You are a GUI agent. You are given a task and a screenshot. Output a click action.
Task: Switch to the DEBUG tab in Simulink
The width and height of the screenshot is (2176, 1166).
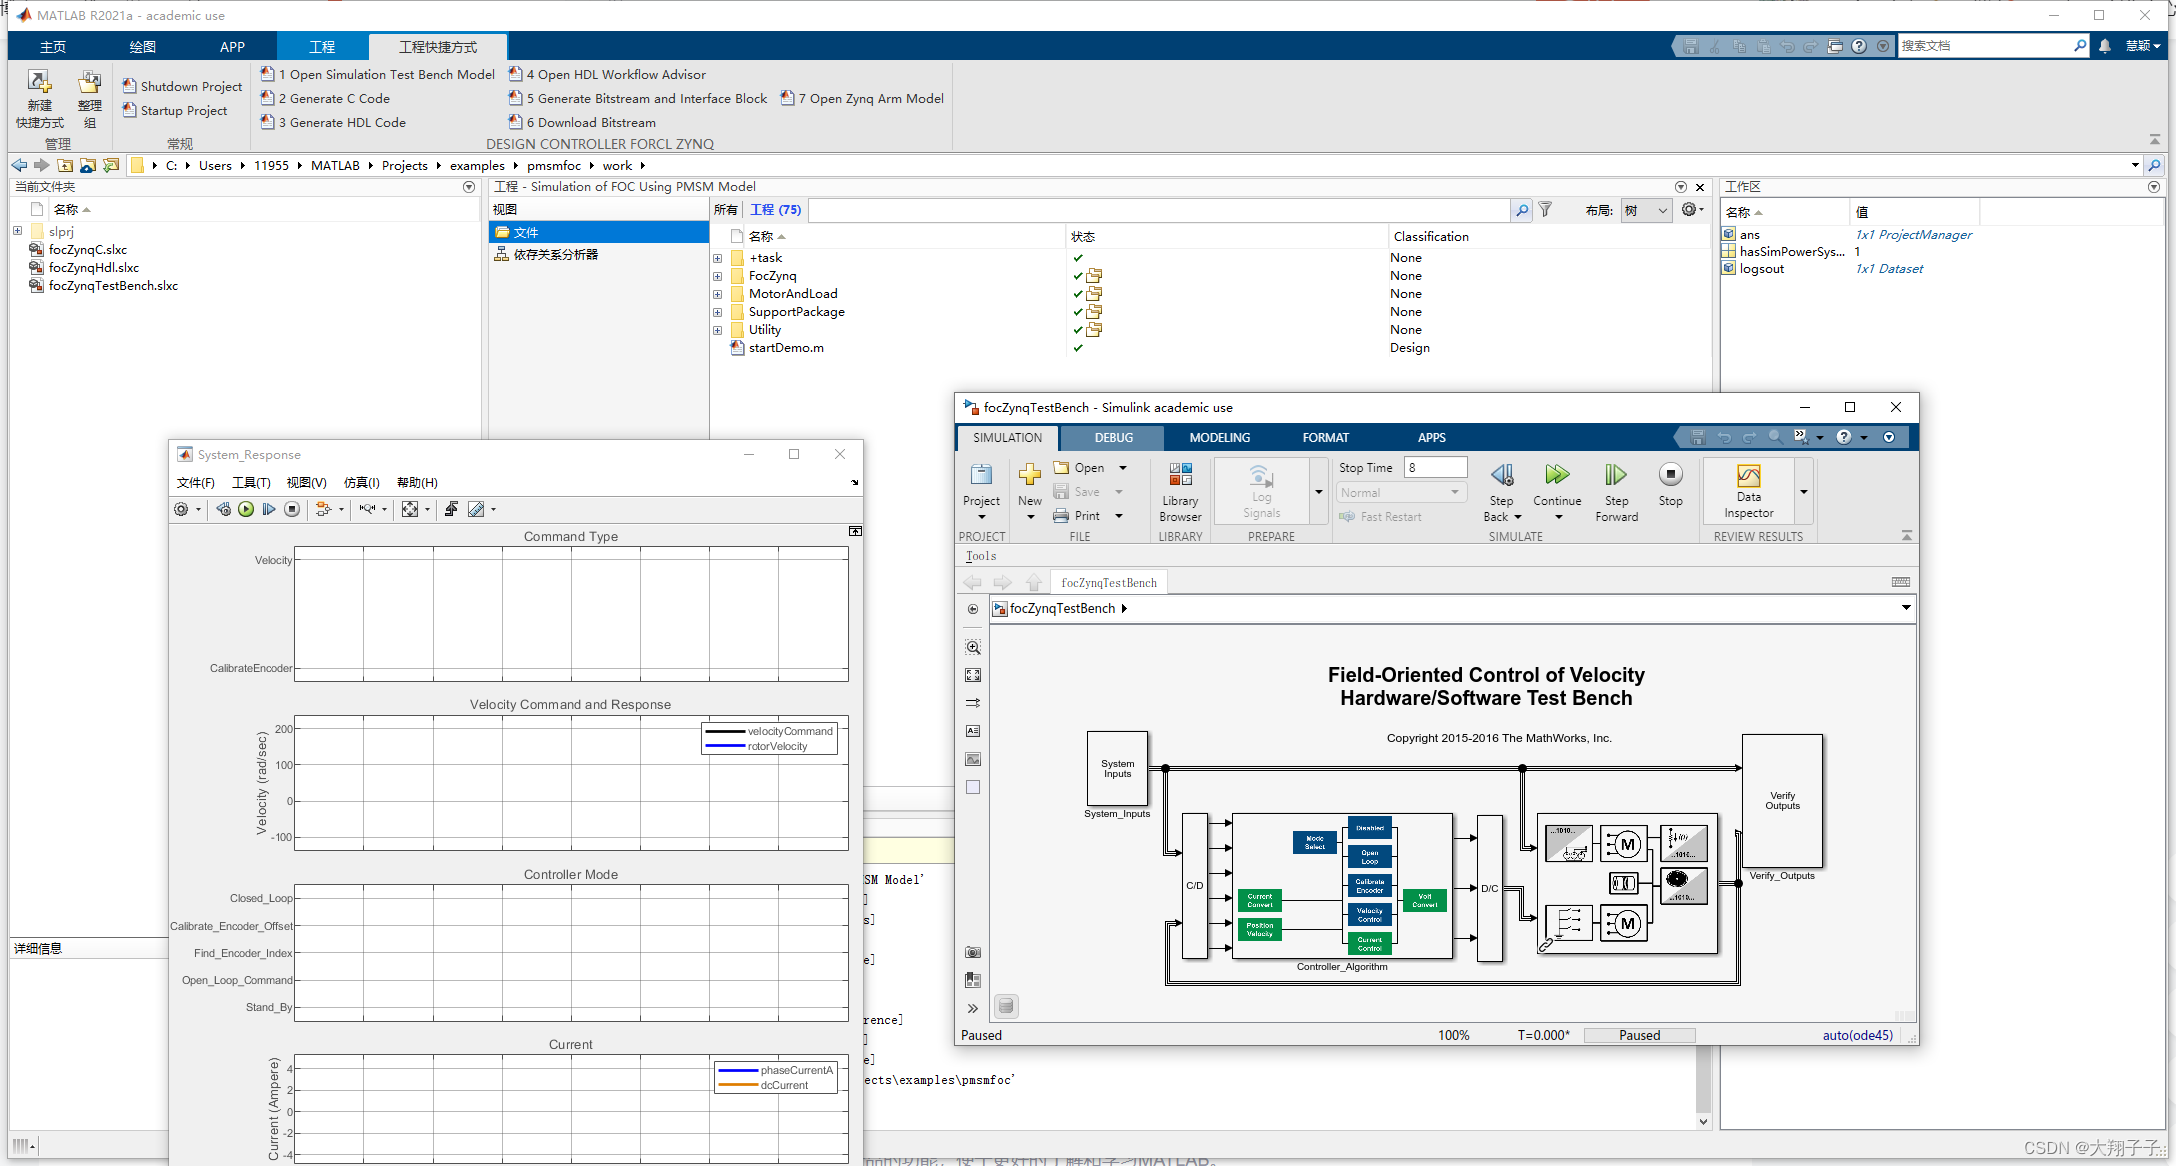pos(1112,437)
